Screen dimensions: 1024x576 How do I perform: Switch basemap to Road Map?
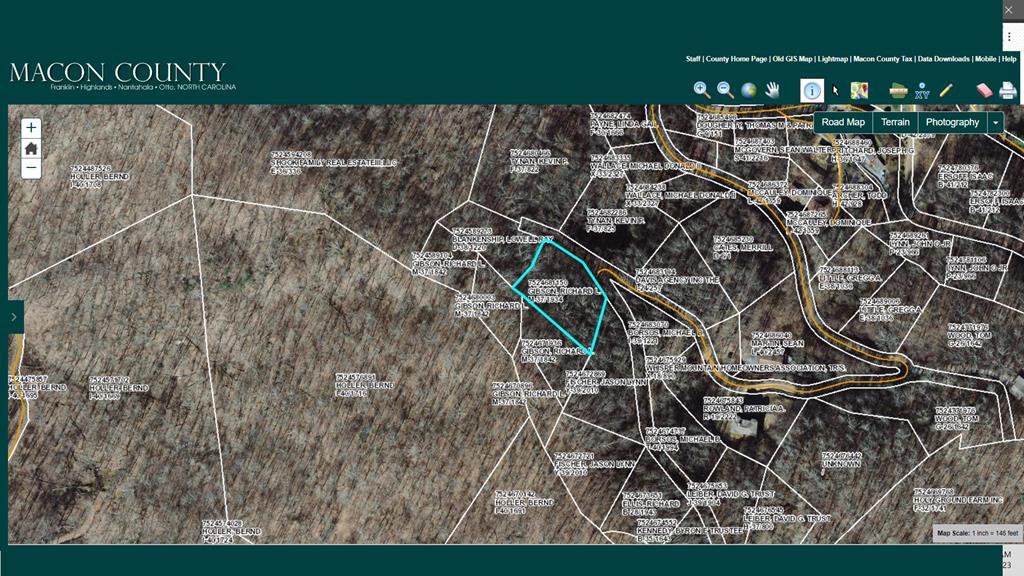(843, 122)
